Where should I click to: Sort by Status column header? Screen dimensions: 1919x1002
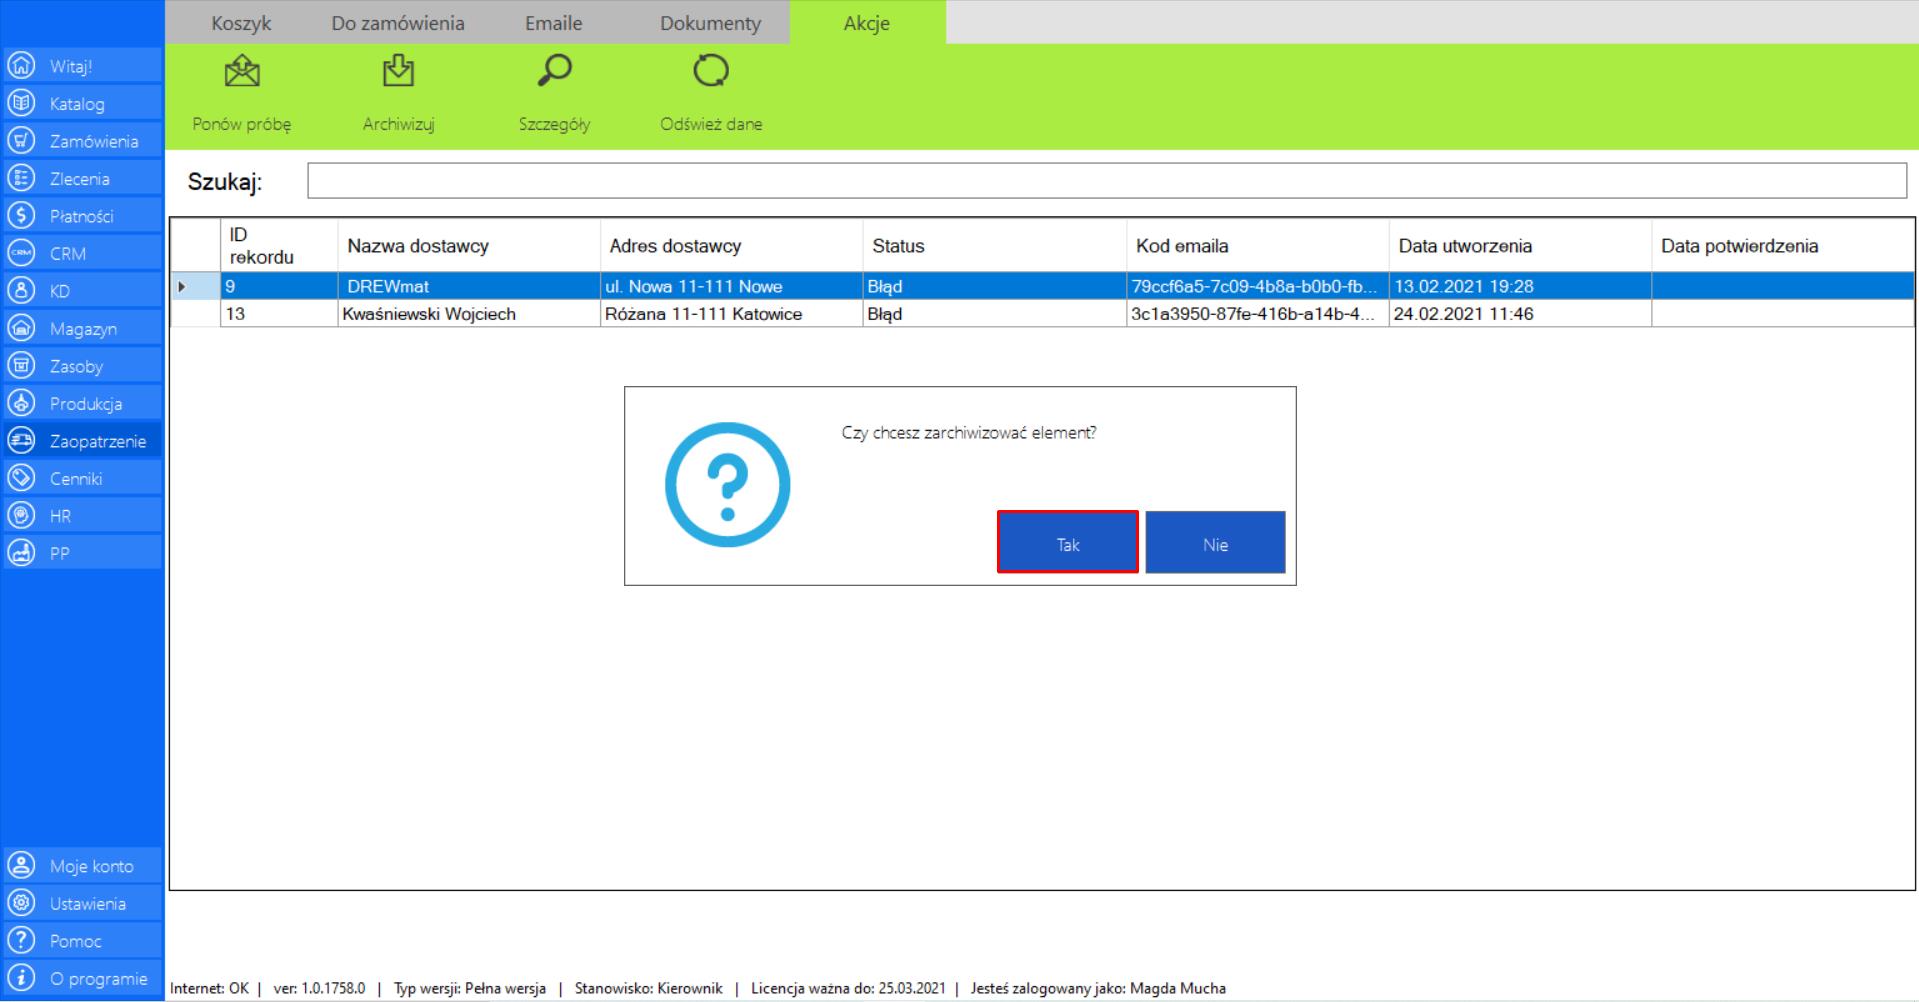click(x=994, y=246)
